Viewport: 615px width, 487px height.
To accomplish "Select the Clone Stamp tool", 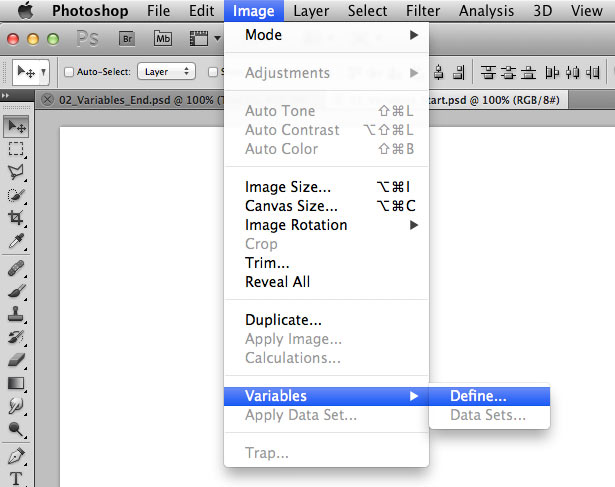I will click(16, 314).
